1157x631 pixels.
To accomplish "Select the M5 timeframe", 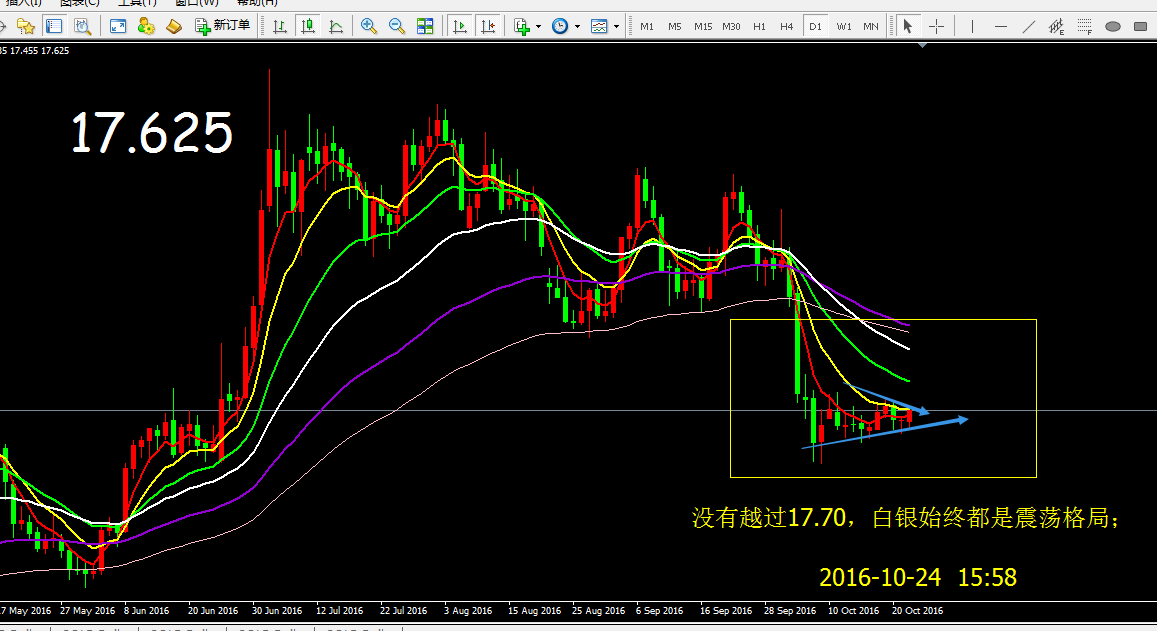I will (x=675, y=27).
